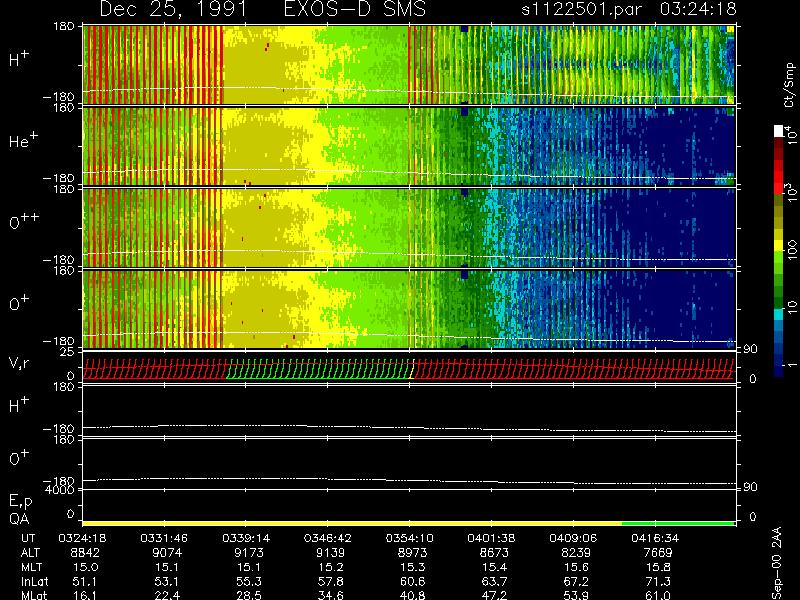The image size is (800, 600).
Task: Click the 'ALT' row label
Action: tap(30, 553)
